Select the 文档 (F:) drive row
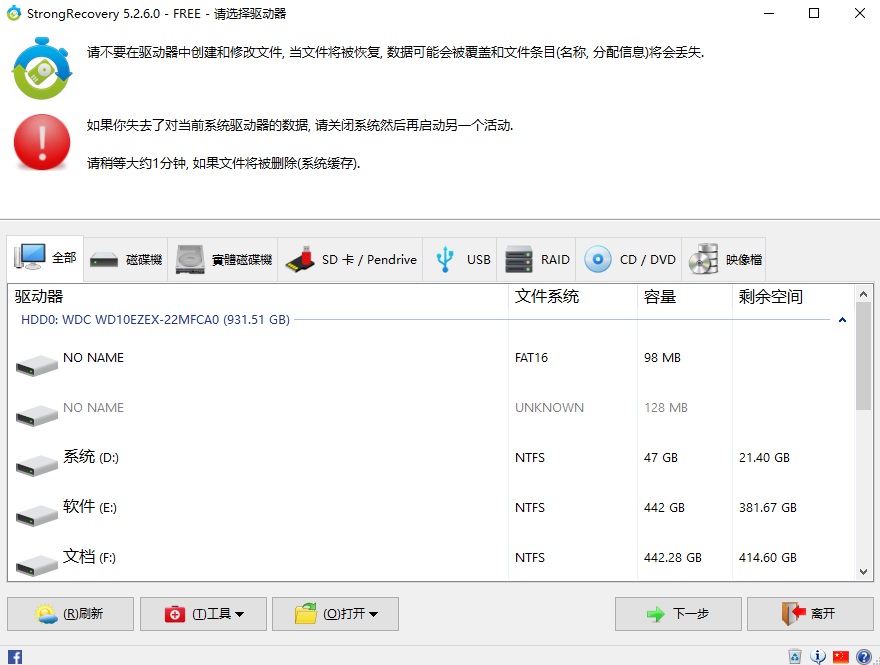Viewport: 880px width, 665px height. point(432,557)
